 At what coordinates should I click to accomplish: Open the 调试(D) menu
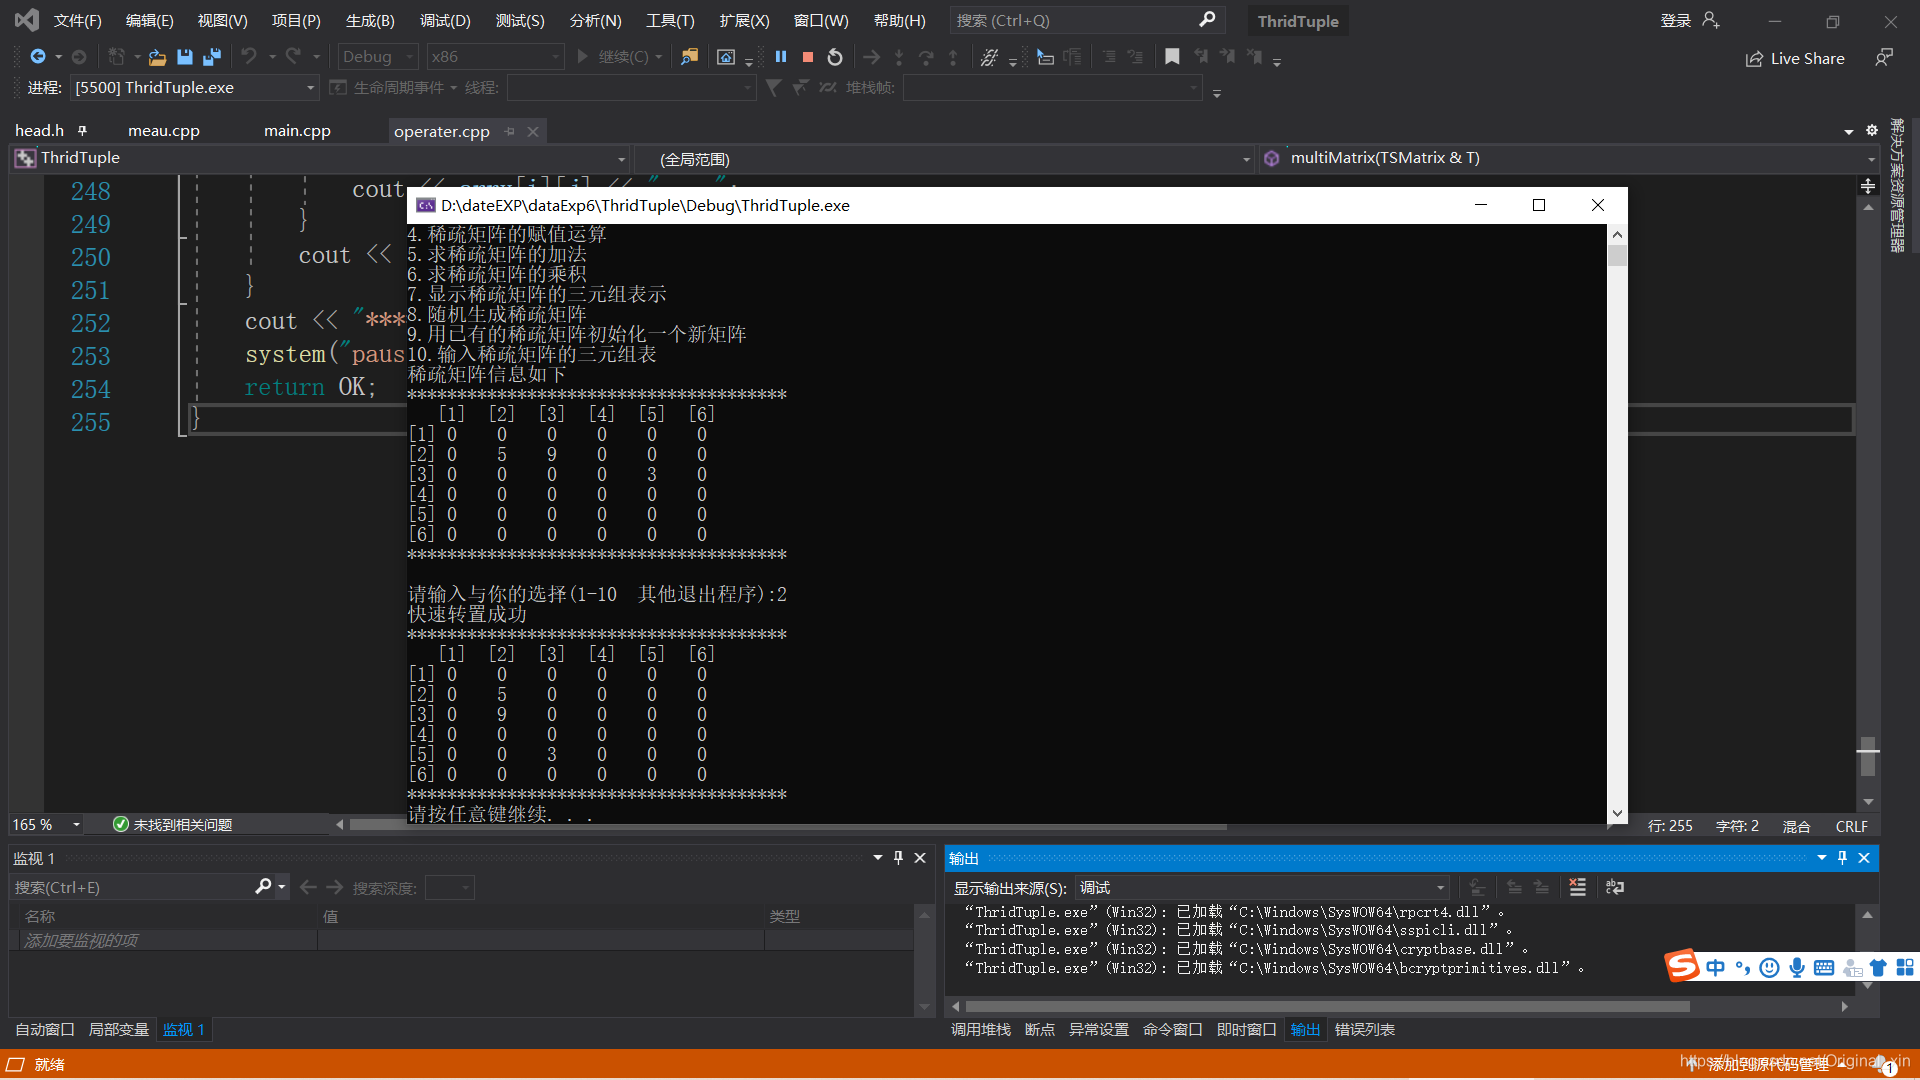445,20
